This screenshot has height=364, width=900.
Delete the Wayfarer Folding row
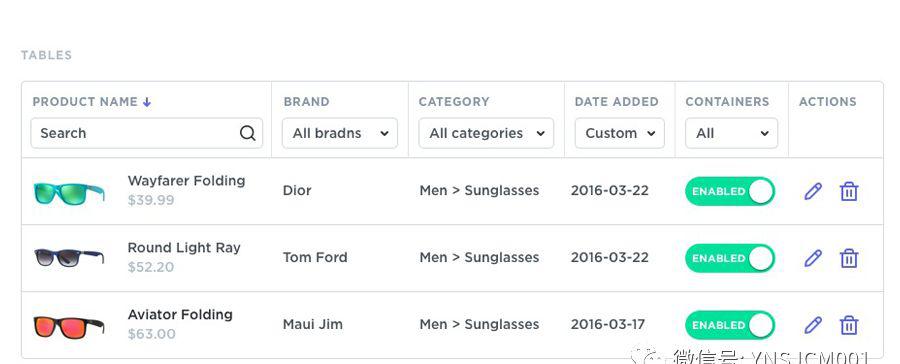click(849, 191)
